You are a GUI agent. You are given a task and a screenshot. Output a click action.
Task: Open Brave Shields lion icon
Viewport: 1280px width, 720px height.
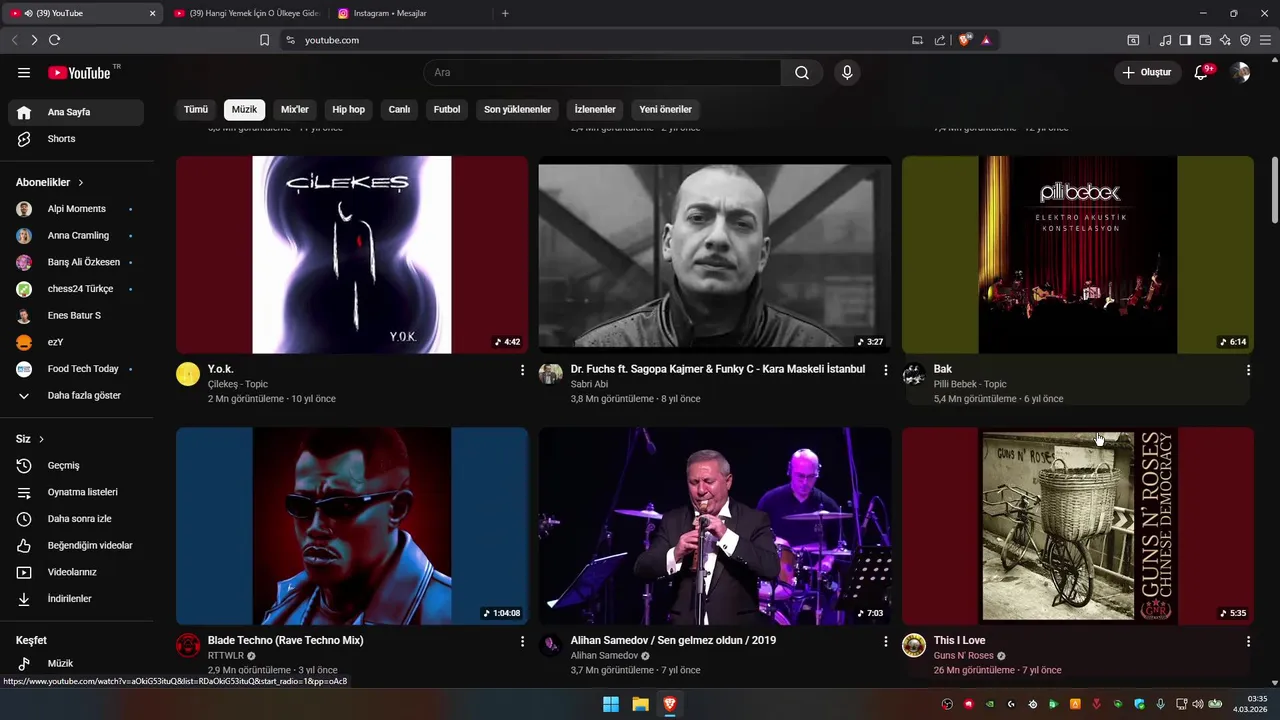point(964,40)
